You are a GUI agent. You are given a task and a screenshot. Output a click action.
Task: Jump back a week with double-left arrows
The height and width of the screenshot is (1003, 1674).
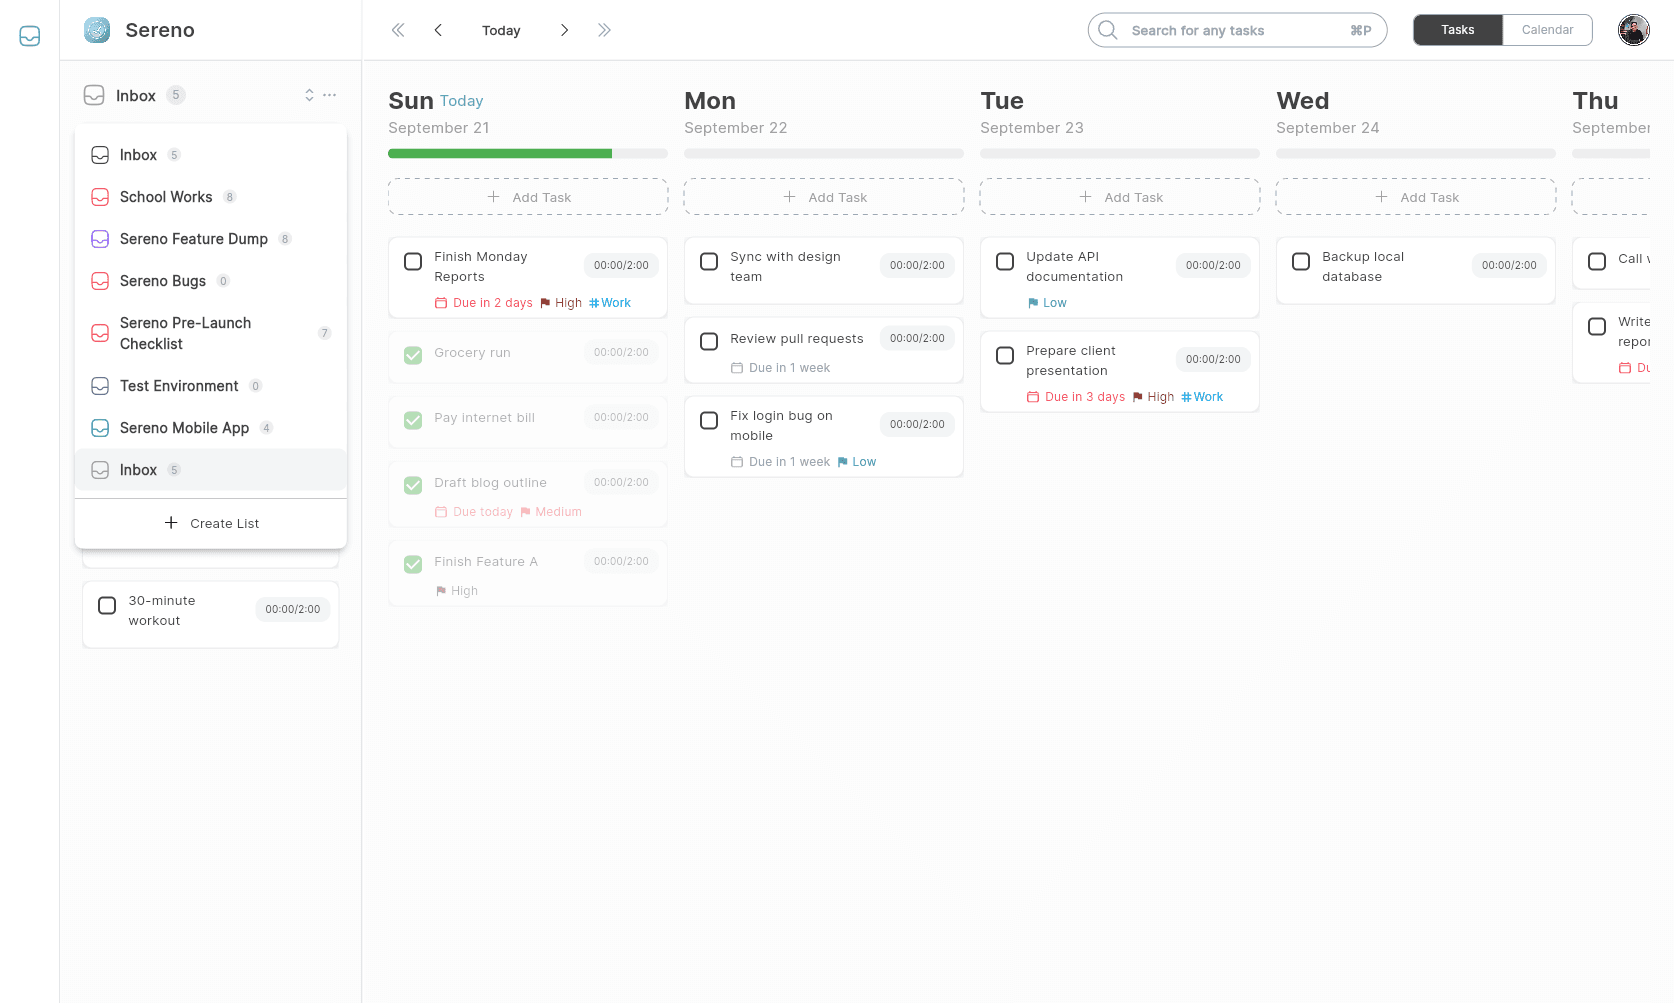point(398,30)
